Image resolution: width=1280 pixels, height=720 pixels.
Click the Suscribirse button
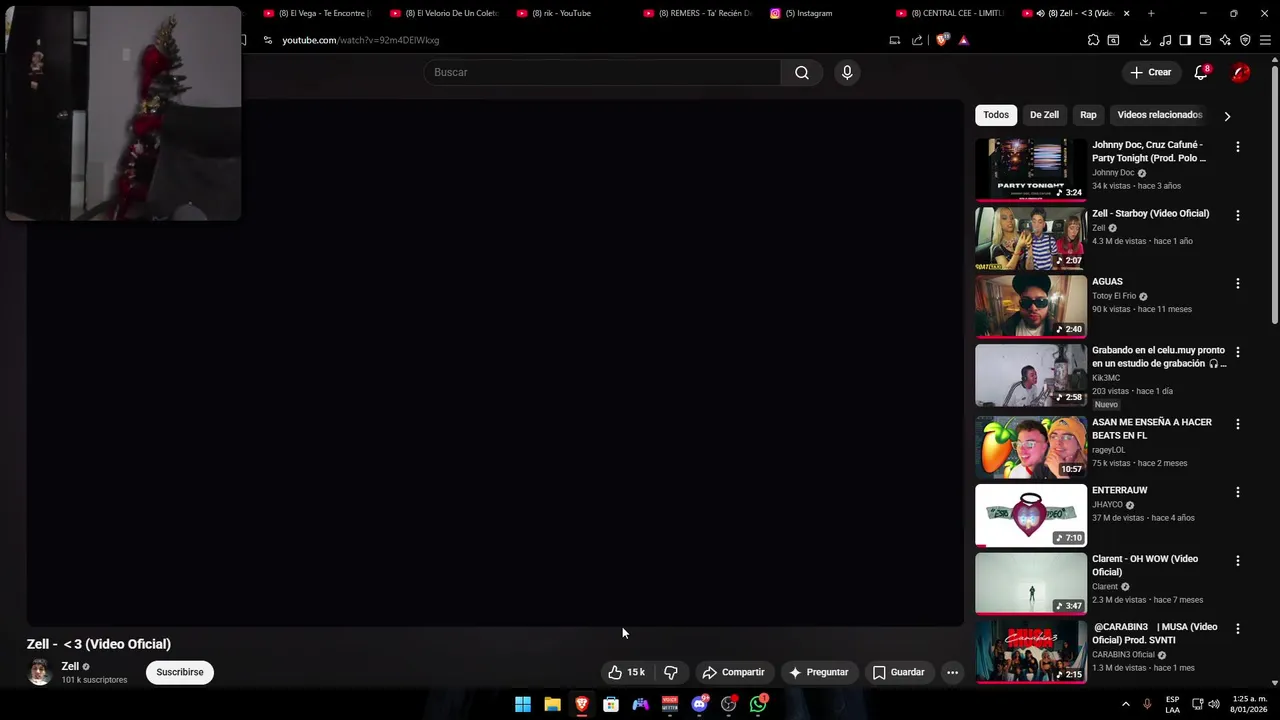pyautogui.click(x=180, y=672)
